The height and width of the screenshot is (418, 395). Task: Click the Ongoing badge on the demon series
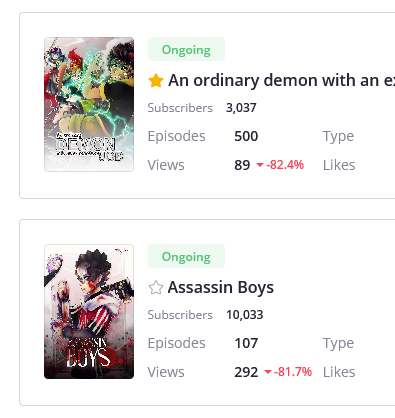pos(186,49)
